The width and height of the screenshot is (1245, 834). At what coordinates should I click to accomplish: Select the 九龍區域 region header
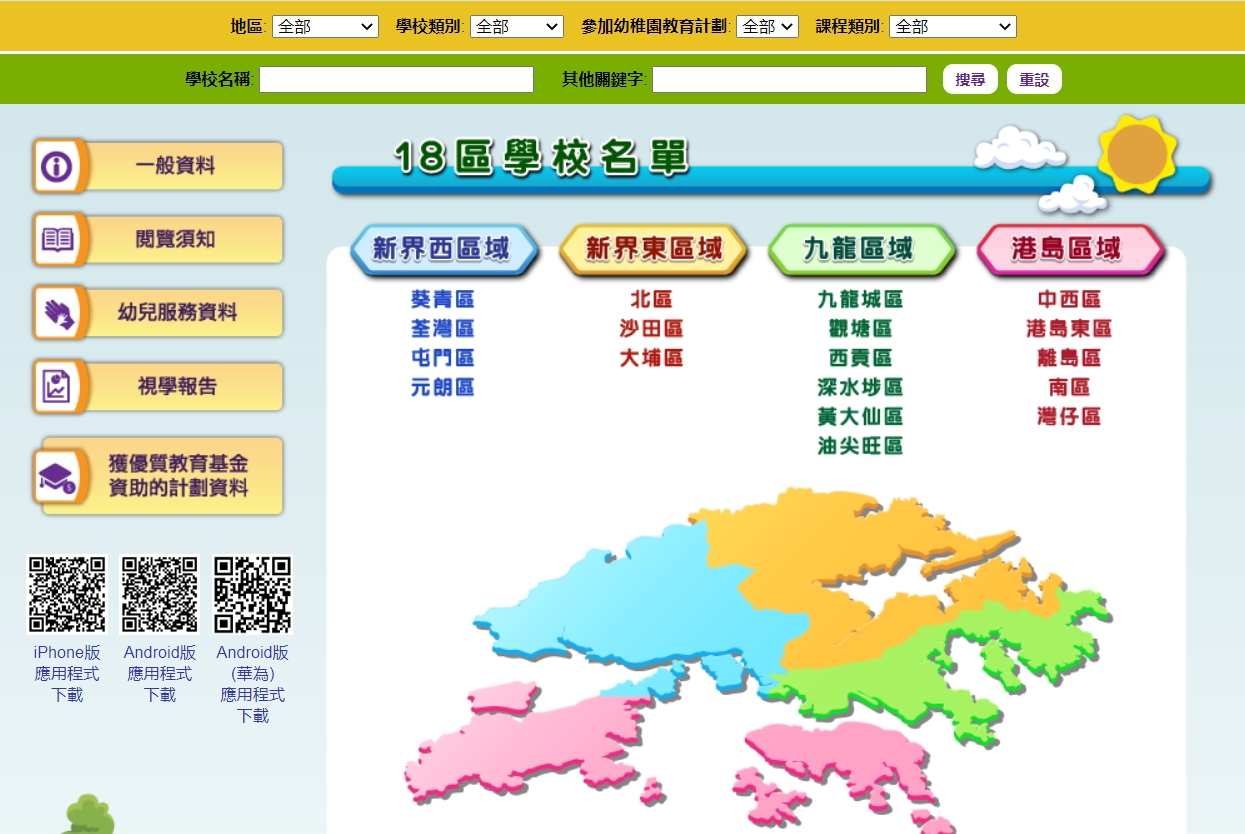[x=861, y=250]
